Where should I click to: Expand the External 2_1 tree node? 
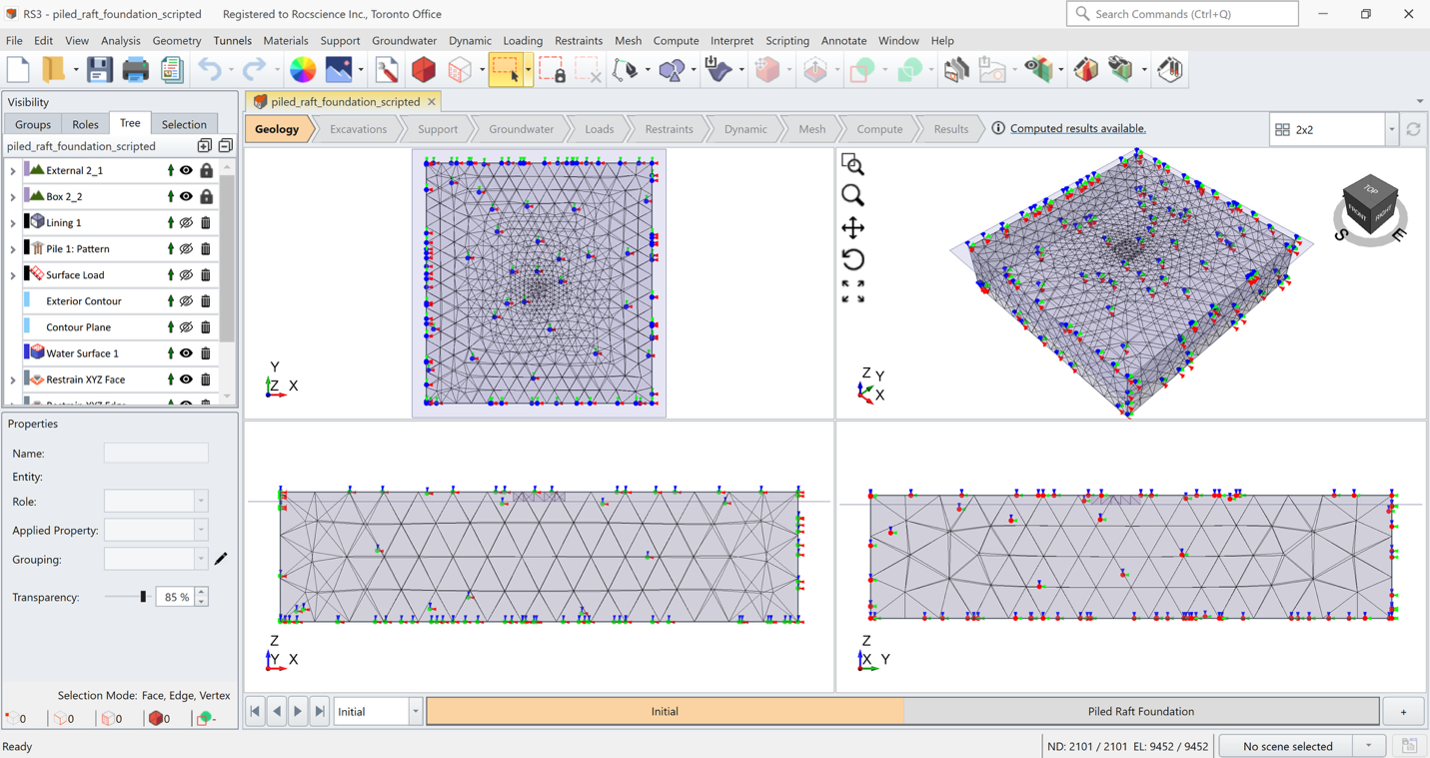click(x=13, y=171)
